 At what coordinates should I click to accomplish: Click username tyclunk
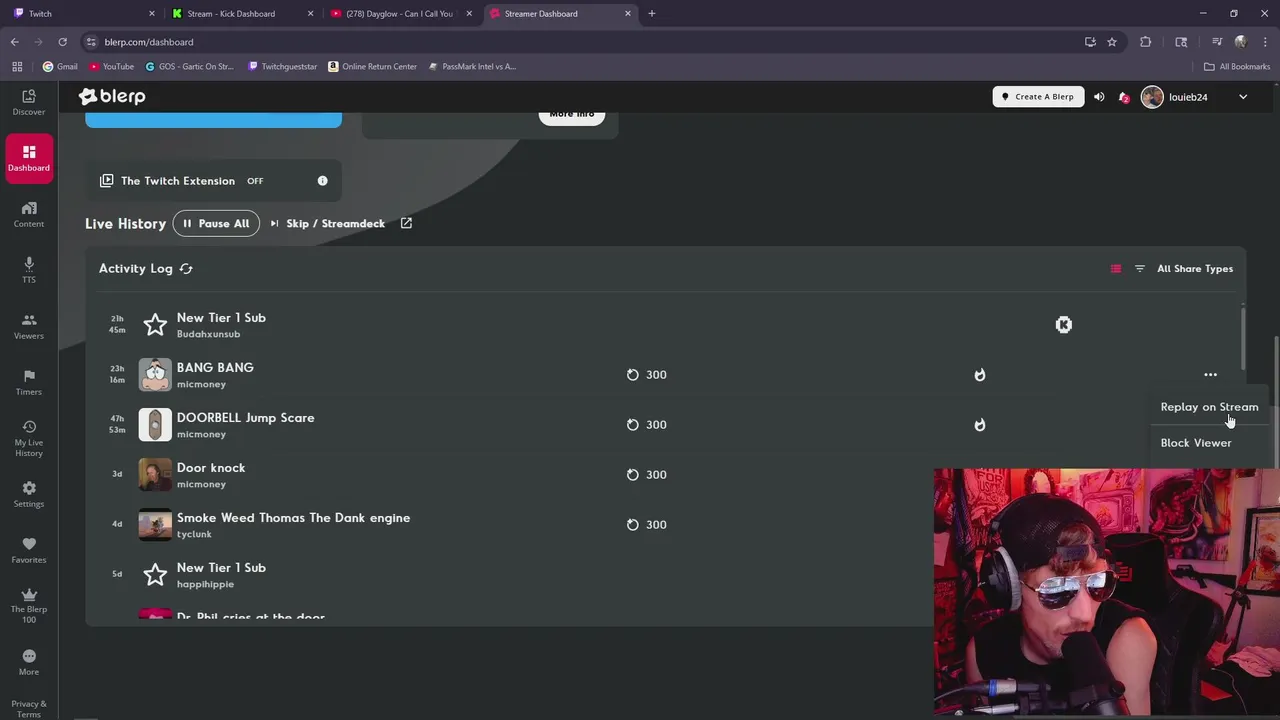point(194,534)
